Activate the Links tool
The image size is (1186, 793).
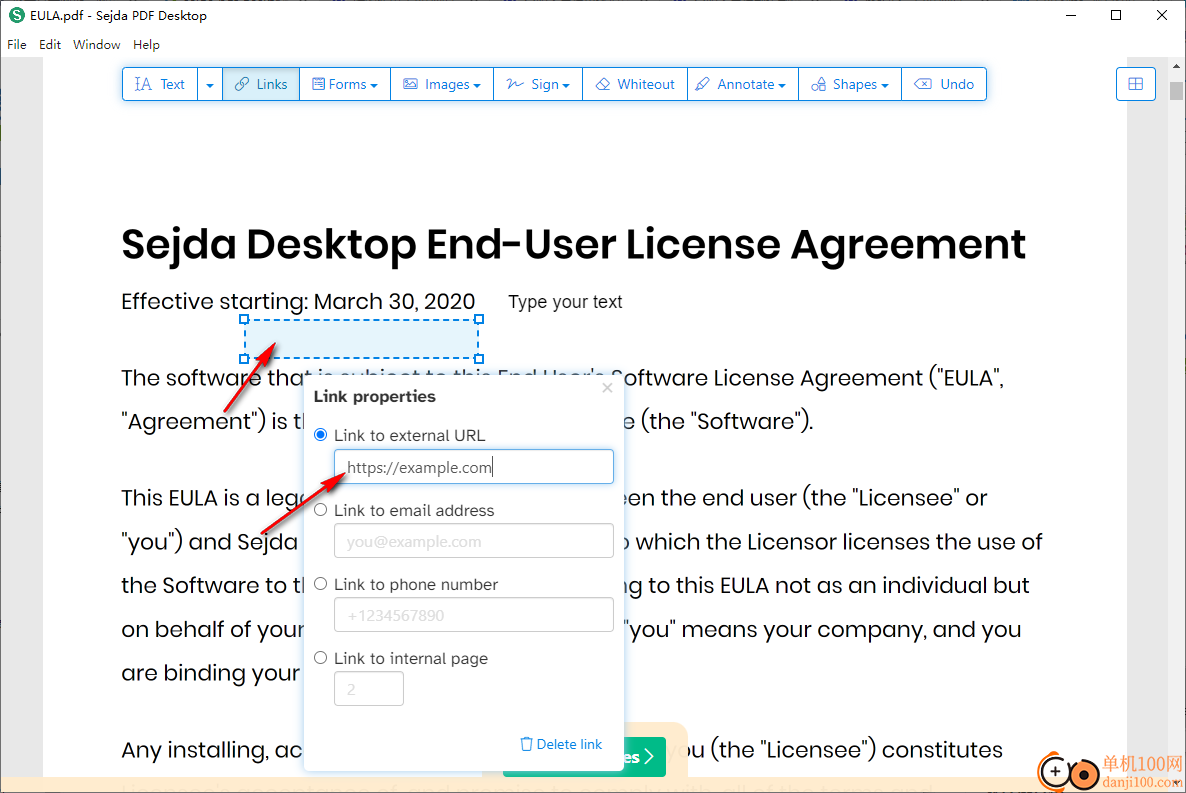261,84
